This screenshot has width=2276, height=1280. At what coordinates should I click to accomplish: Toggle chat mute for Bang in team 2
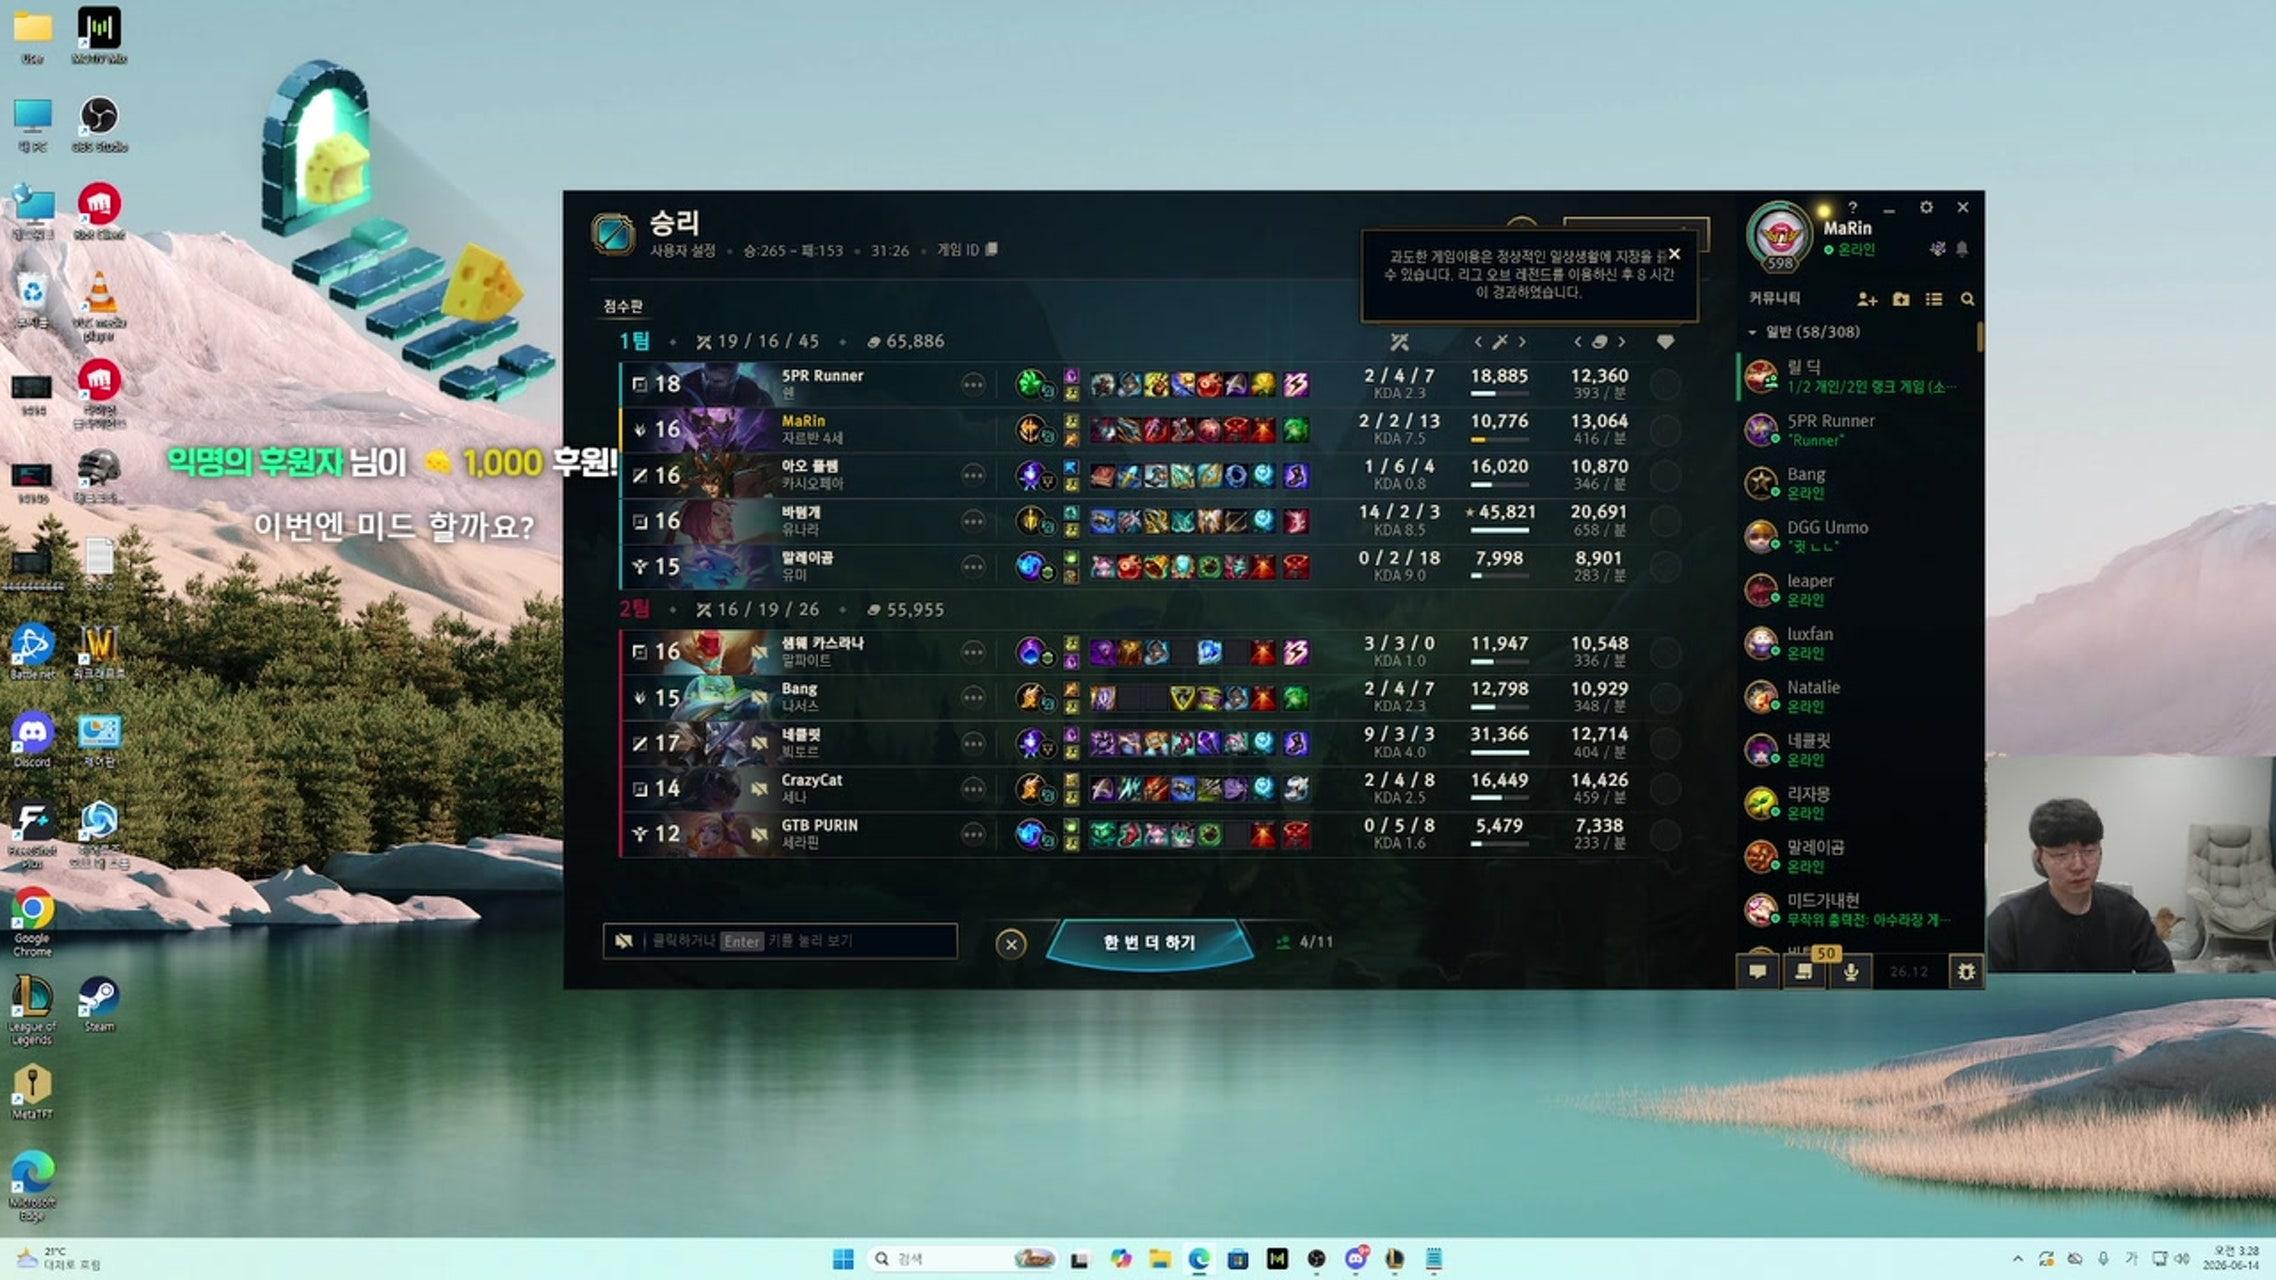[x=760, y=698]
